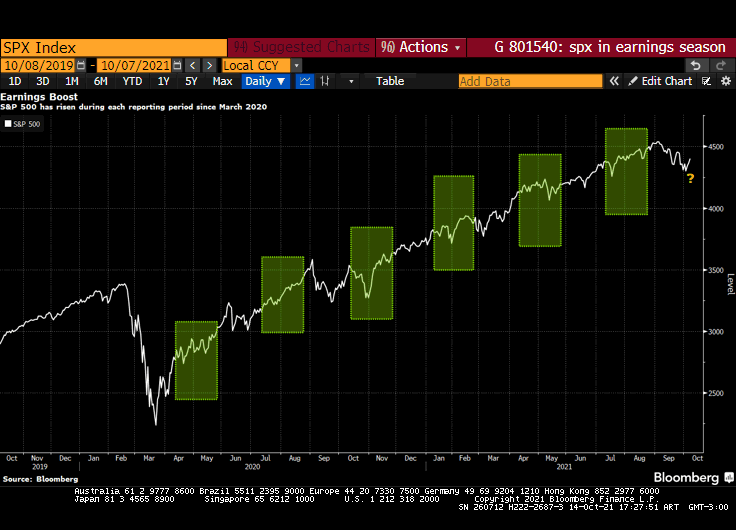The height and width of the screenshot is (530, 736).
Task: Shift date range forward with right arrow
Action: 210,65
